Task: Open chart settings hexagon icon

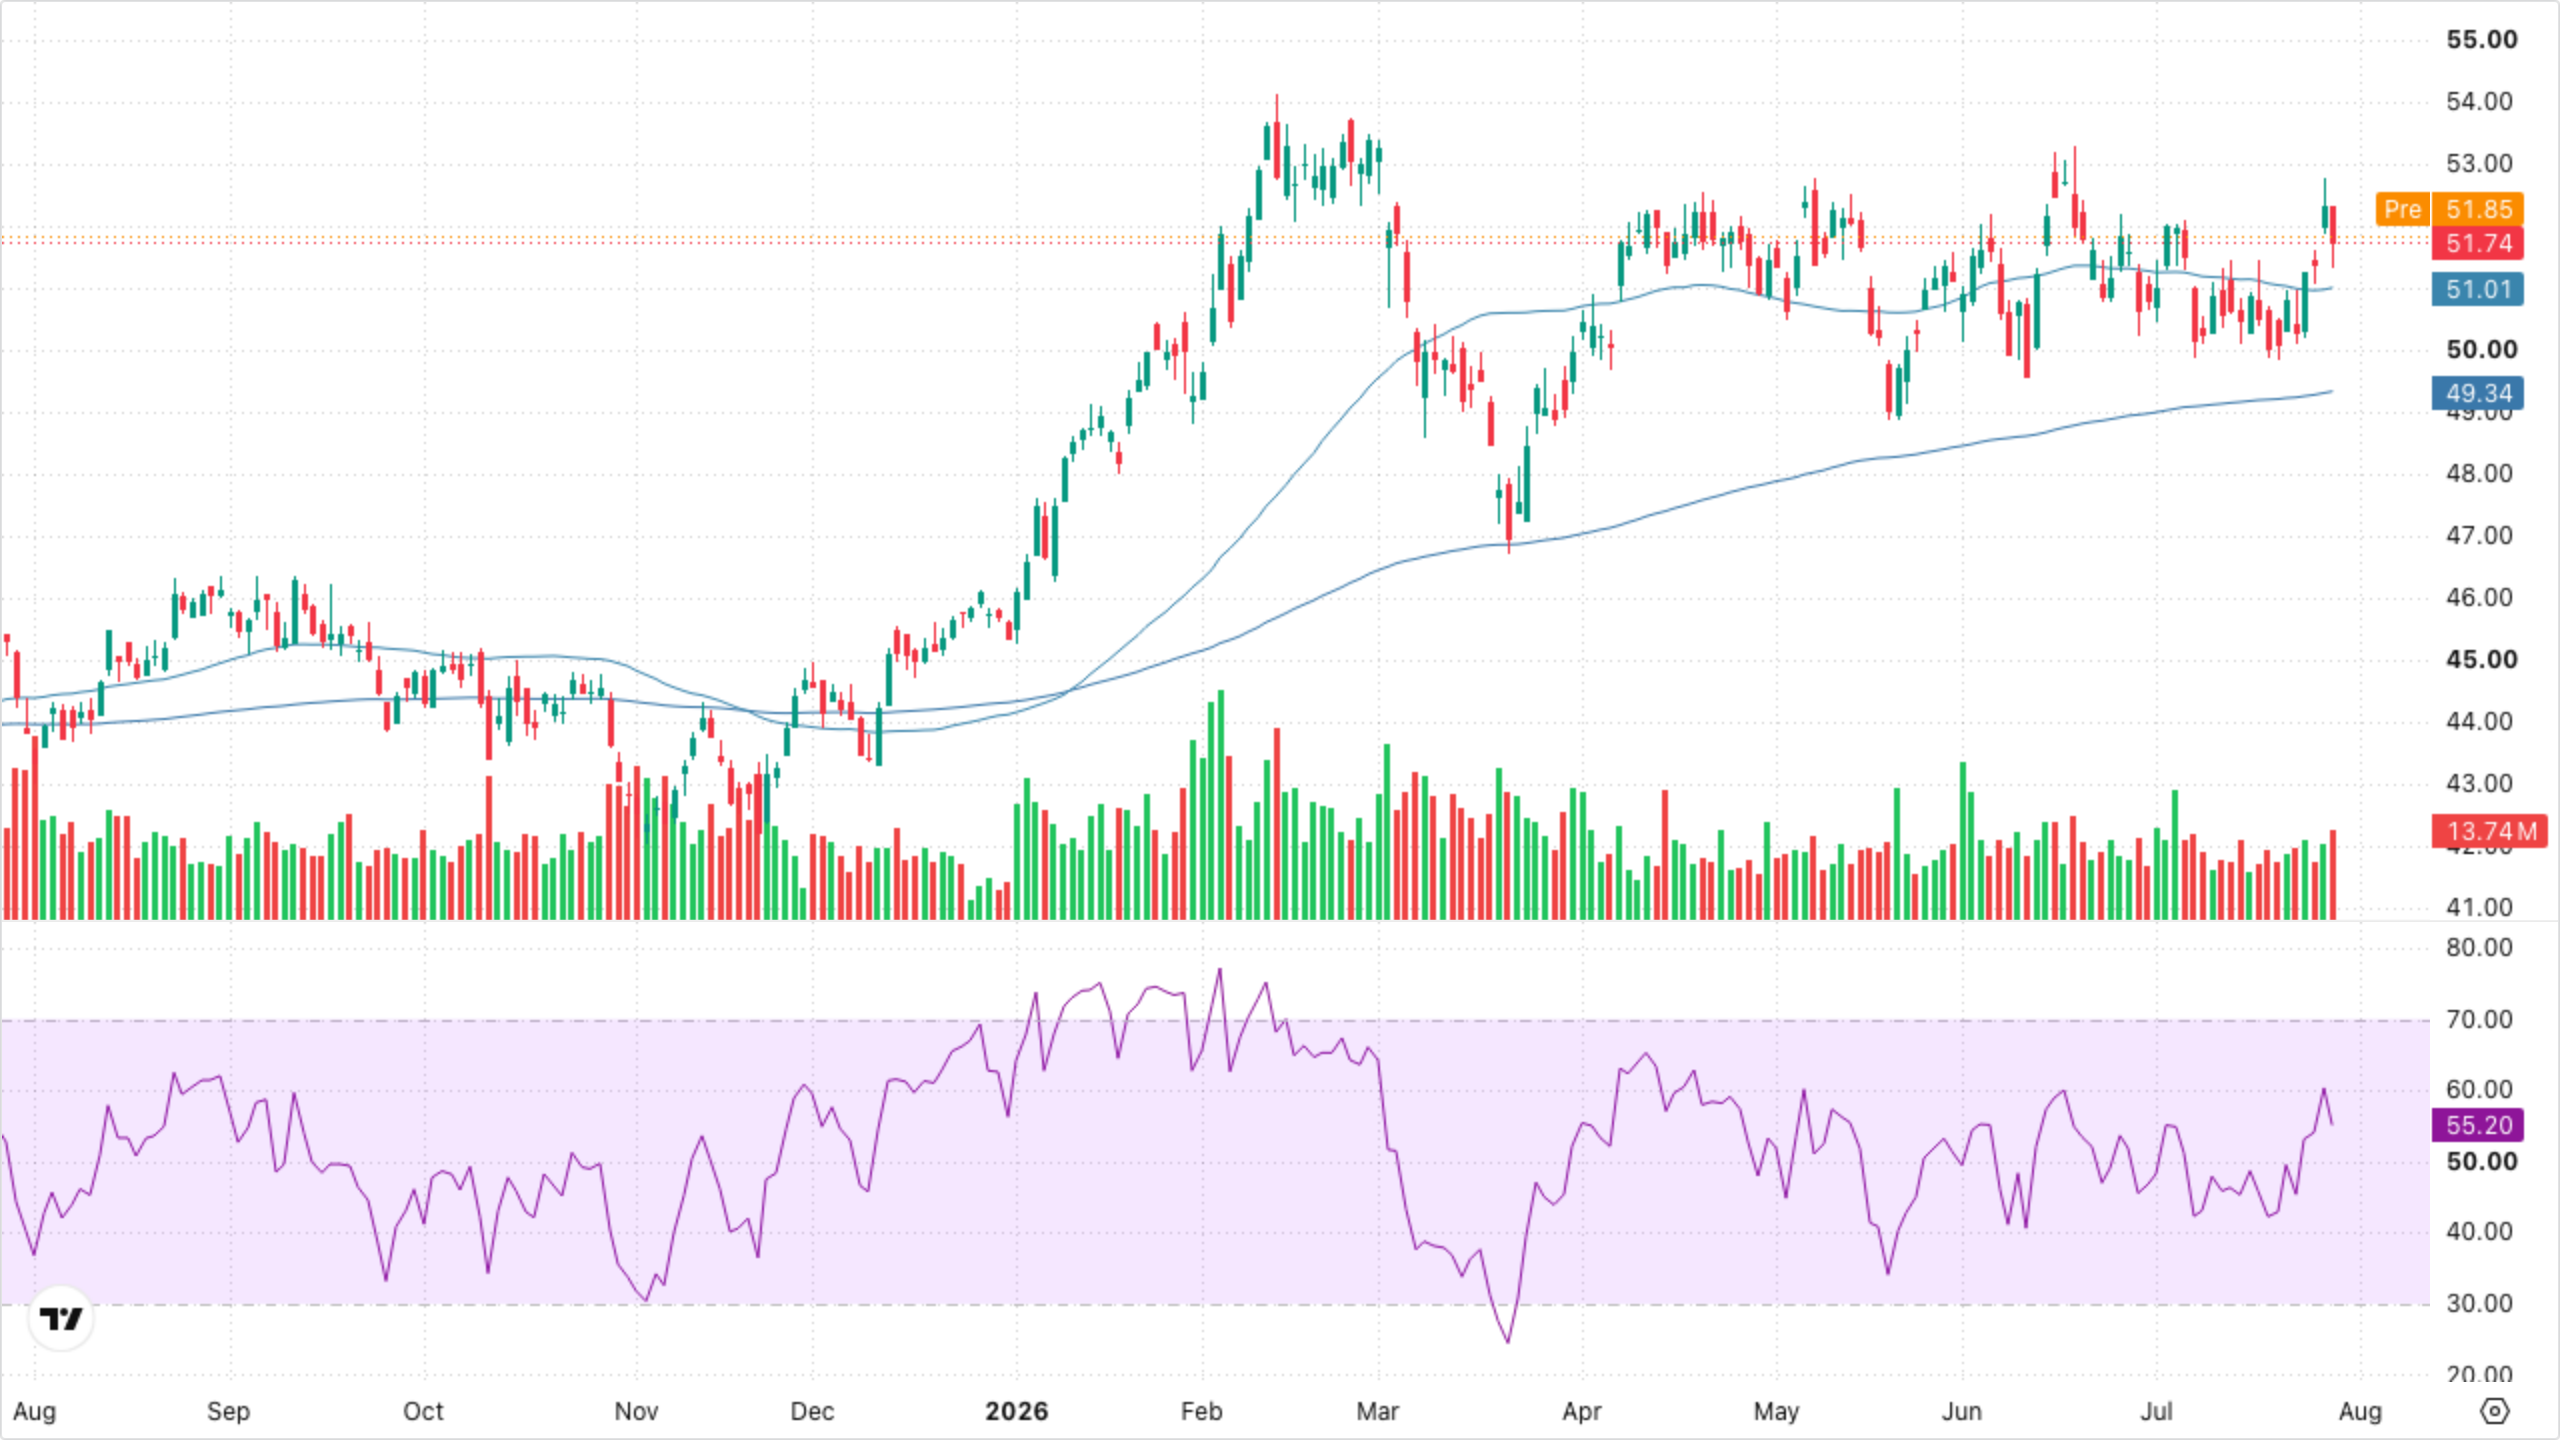Action: [2495, 1411]
